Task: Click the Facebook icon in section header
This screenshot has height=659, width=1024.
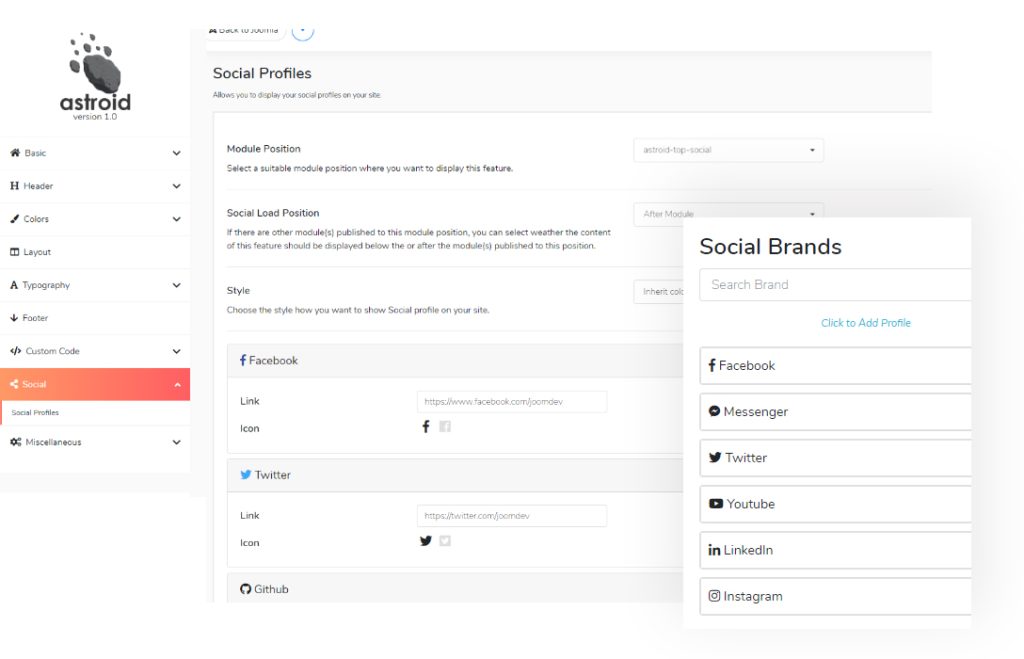Action: [x=243, y=360]
